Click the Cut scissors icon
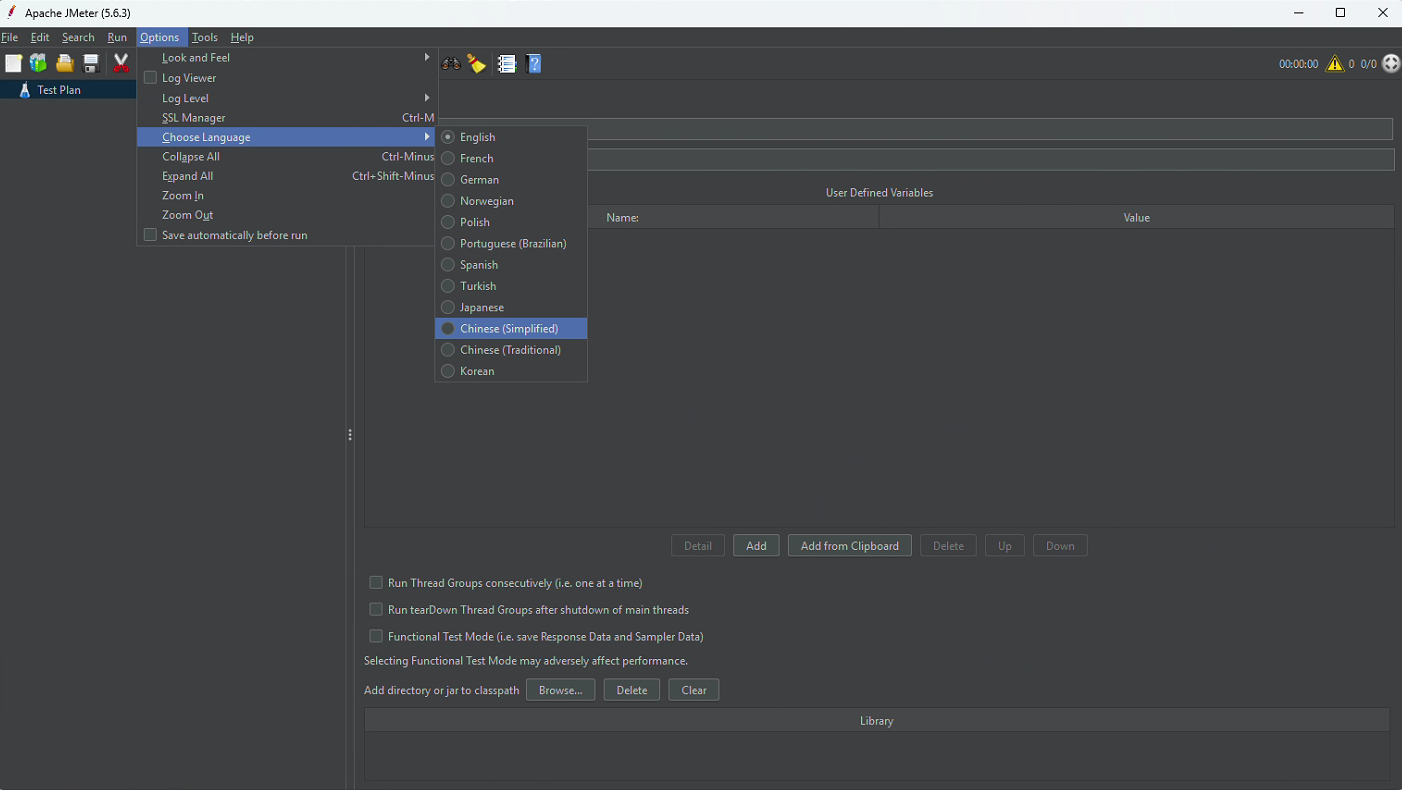This screenshot has width=1402, height=790. 121,64
